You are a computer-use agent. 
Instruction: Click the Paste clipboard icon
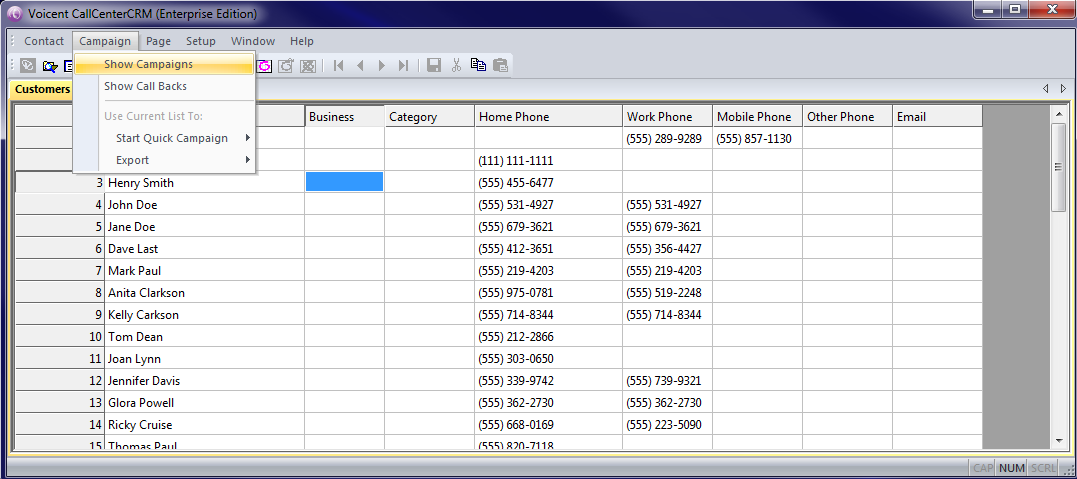[500, 65]
